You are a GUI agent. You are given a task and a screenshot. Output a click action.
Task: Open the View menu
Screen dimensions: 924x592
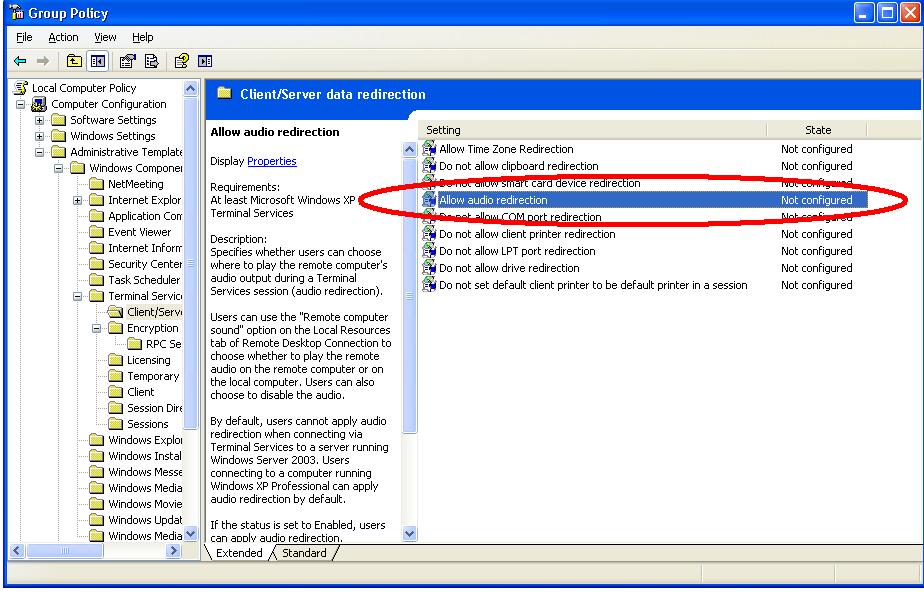click(x=105, y=37)
